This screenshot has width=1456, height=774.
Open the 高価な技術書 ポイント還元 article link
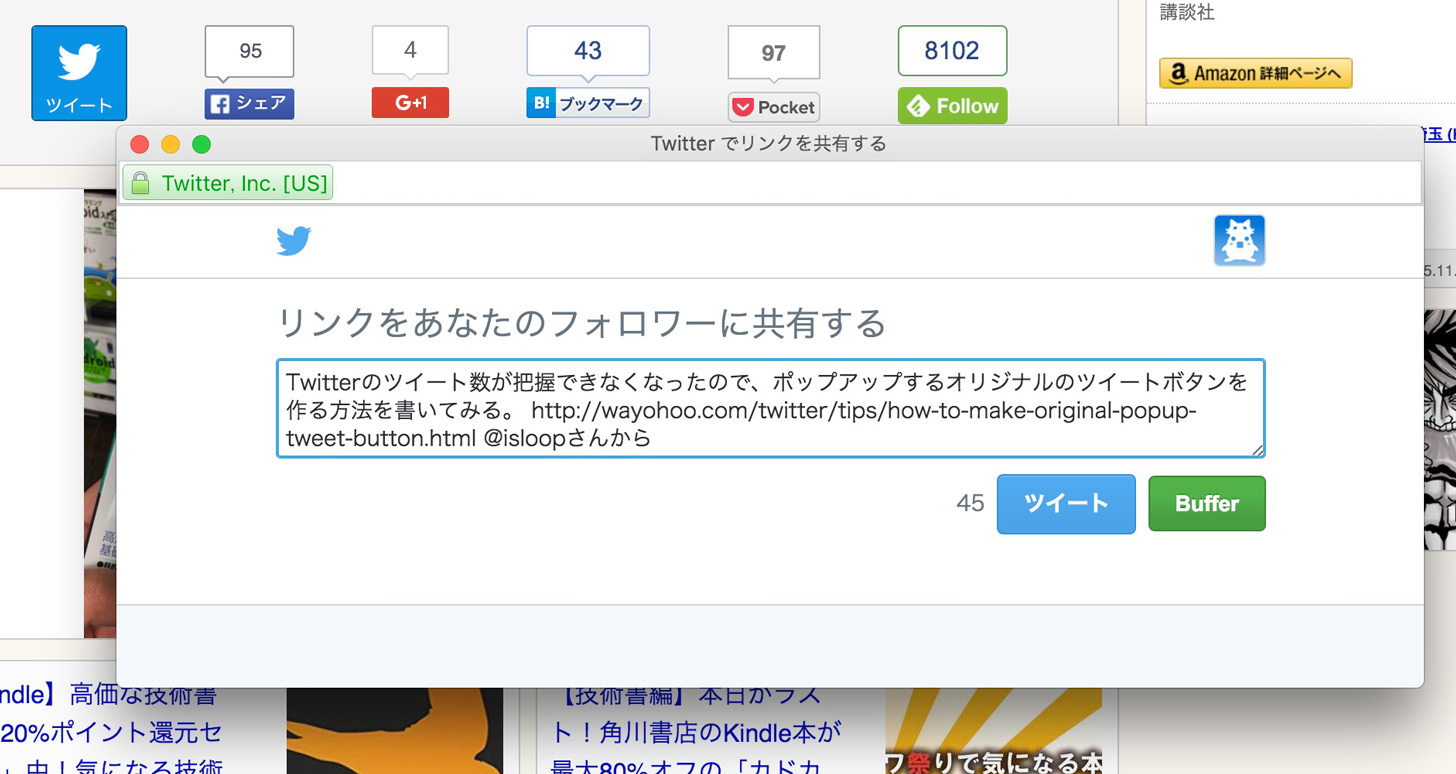point(111,732)
